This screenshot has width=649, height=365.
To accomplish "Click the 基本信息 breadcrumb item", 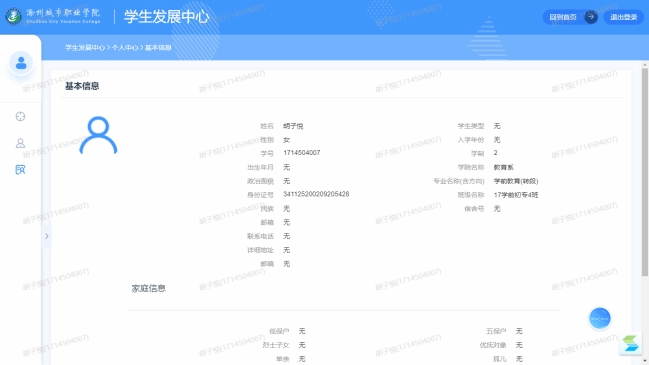I will tap(158, 48).
